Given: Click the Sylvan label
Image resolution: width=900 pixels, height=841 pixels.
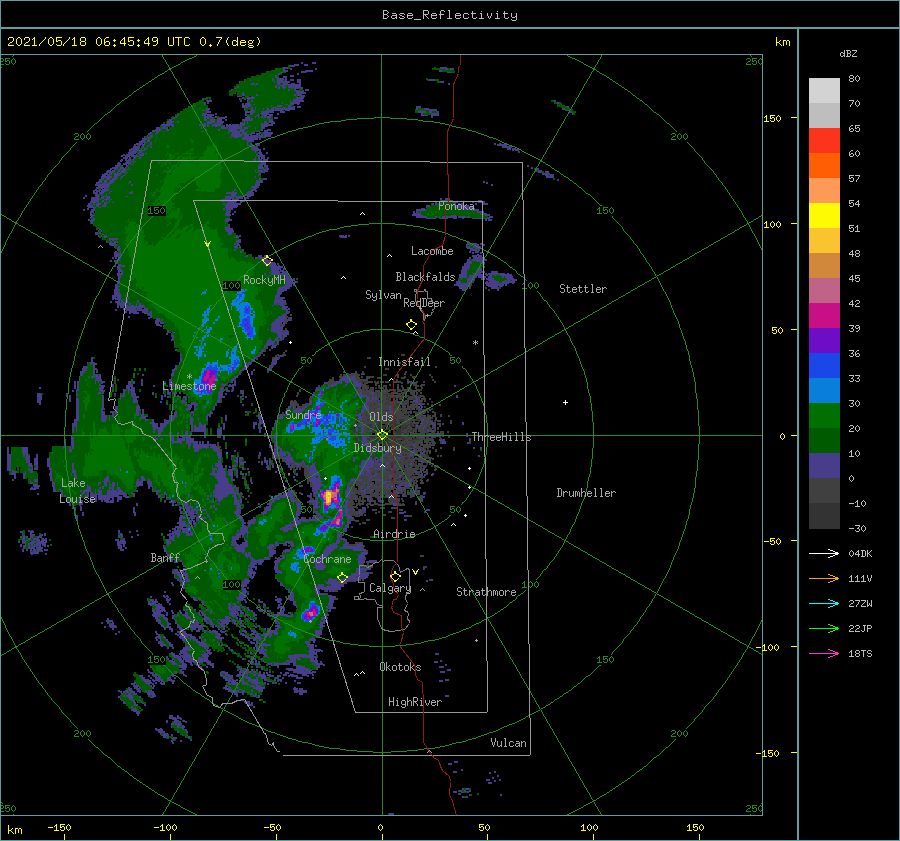Looking at the screenshot, I should tap(383, 295).
